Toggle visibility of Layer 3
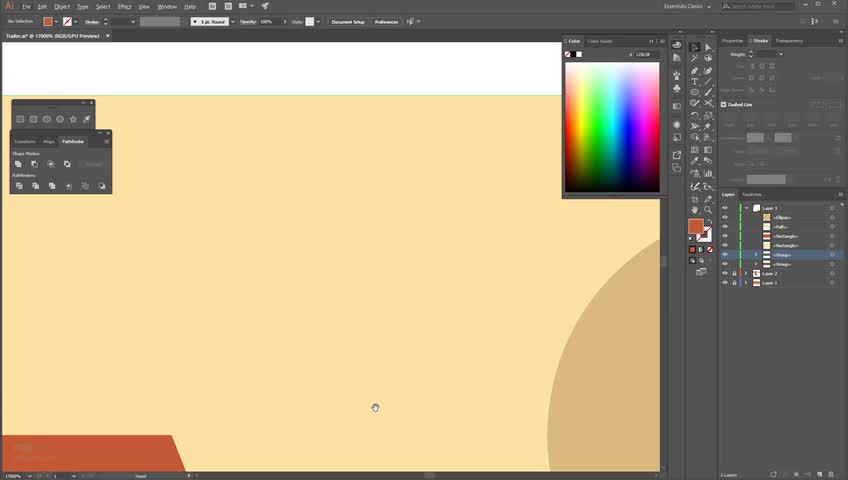The image size is (848, 480). click(x=725, y=208)
